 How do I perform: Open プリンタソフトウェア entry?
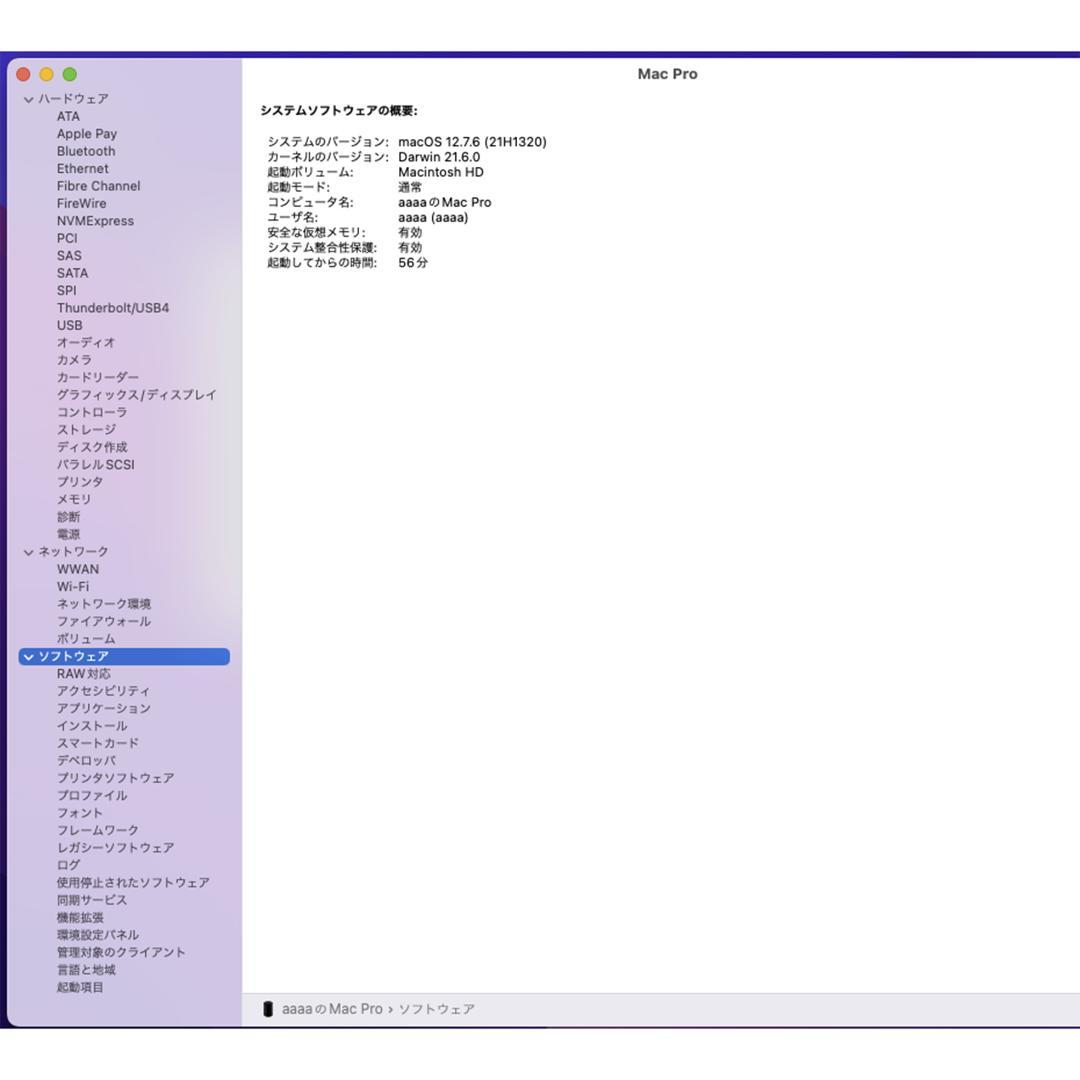[x=116, y=778]
